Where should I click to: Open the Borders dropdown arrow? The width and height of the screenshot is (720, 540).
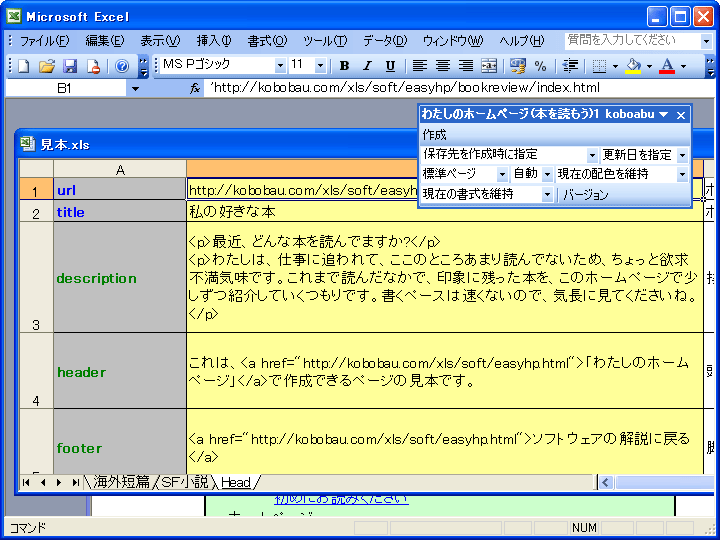pos(615,66)
